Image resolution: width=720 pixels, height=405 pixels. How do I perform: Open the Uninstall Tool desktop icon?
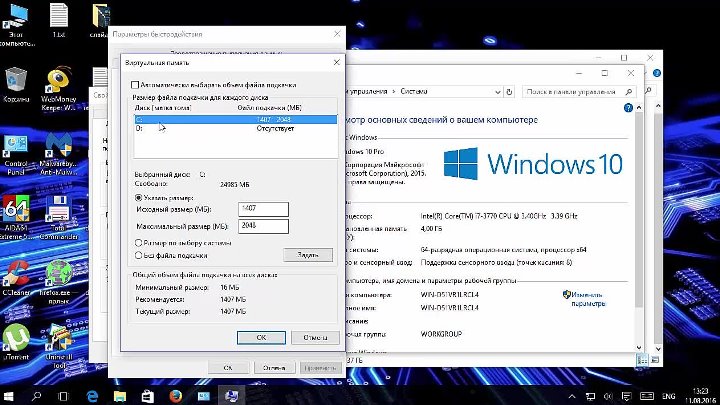click(x=58, y=347)
